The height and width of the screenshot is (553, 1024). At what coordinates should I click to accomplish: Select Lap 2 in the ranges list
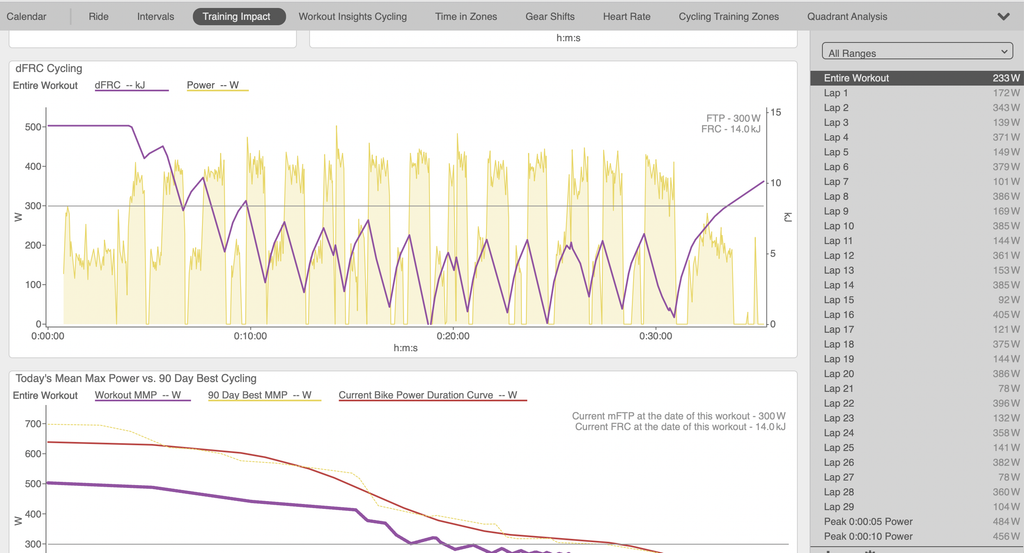click(917, 108)
